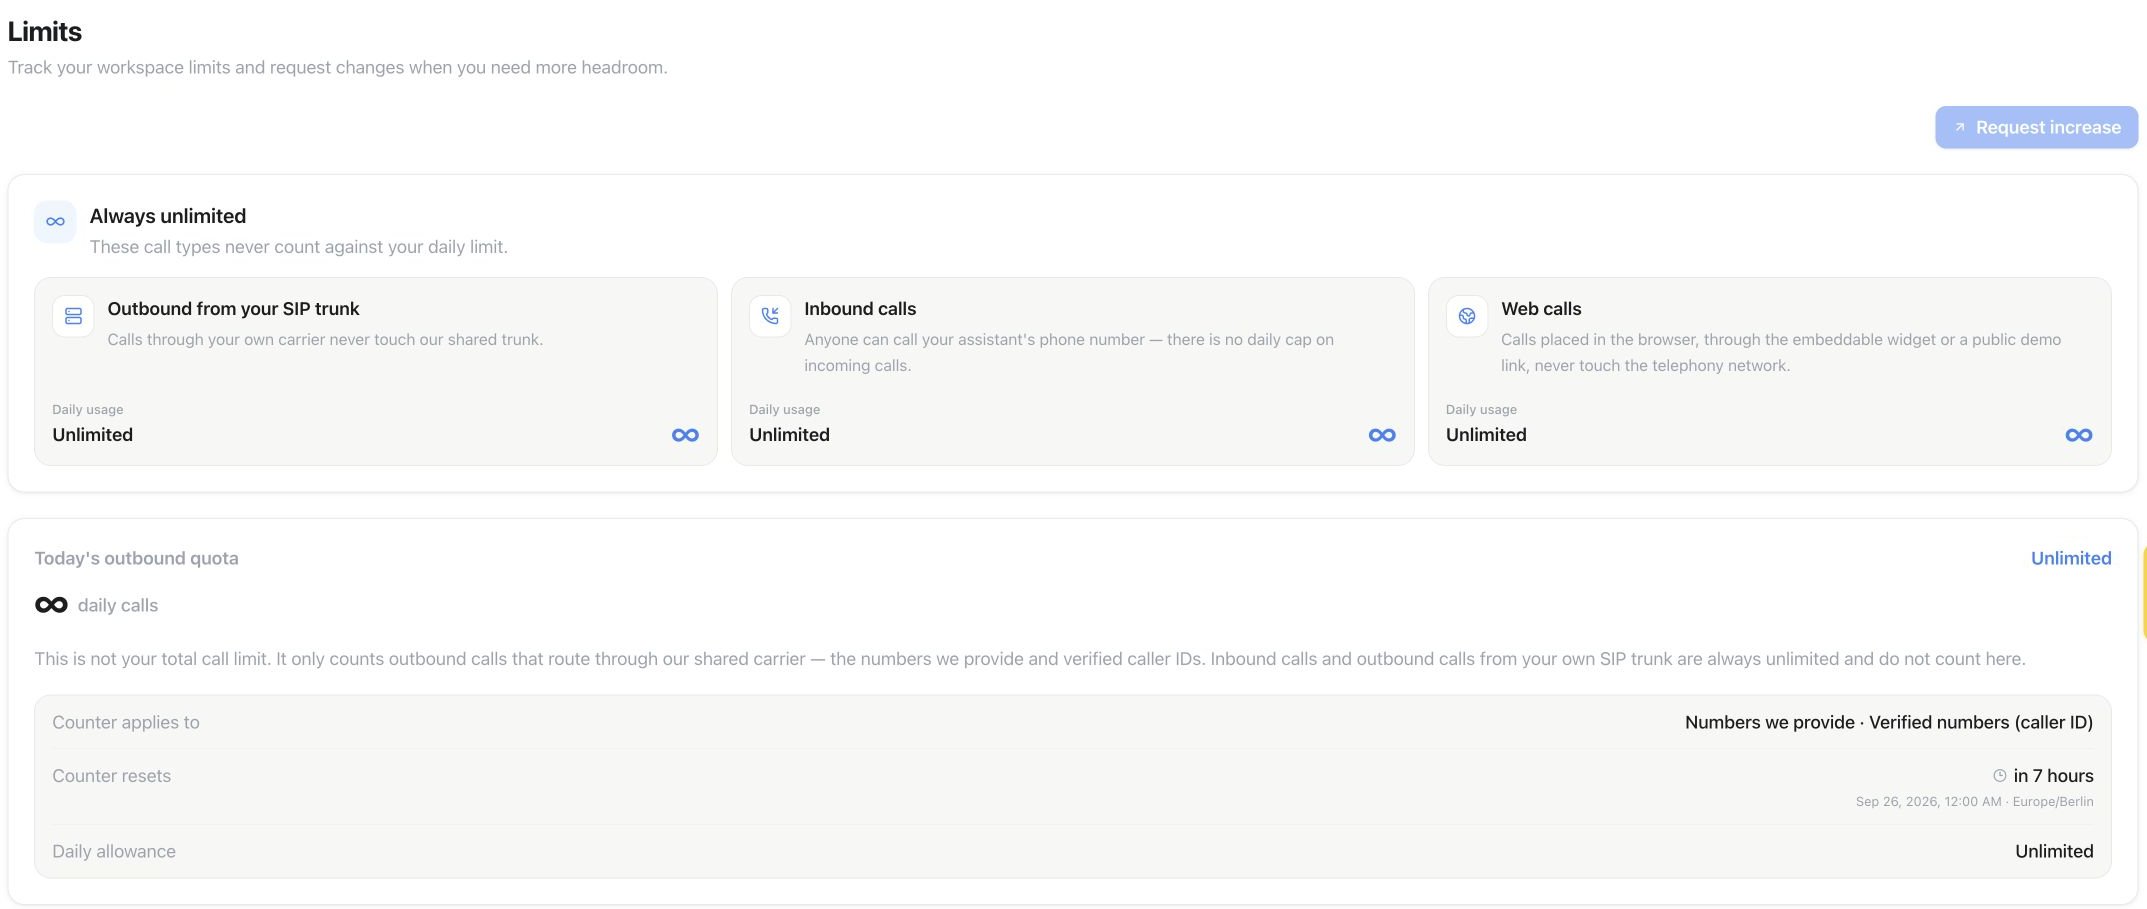Click the Always unlimited section title
The image size is (2147, 909).
pos(168,216)
